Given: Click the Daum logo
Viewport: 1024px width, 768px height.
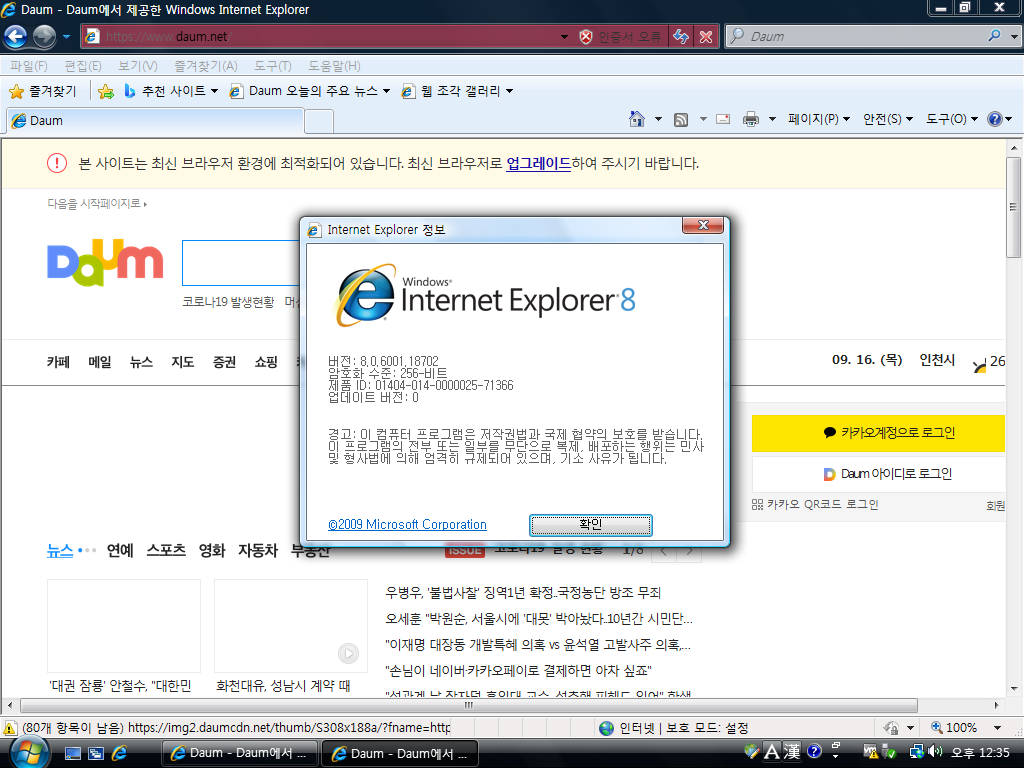Looking at the screenshot, I should click(x=105, y=263).
